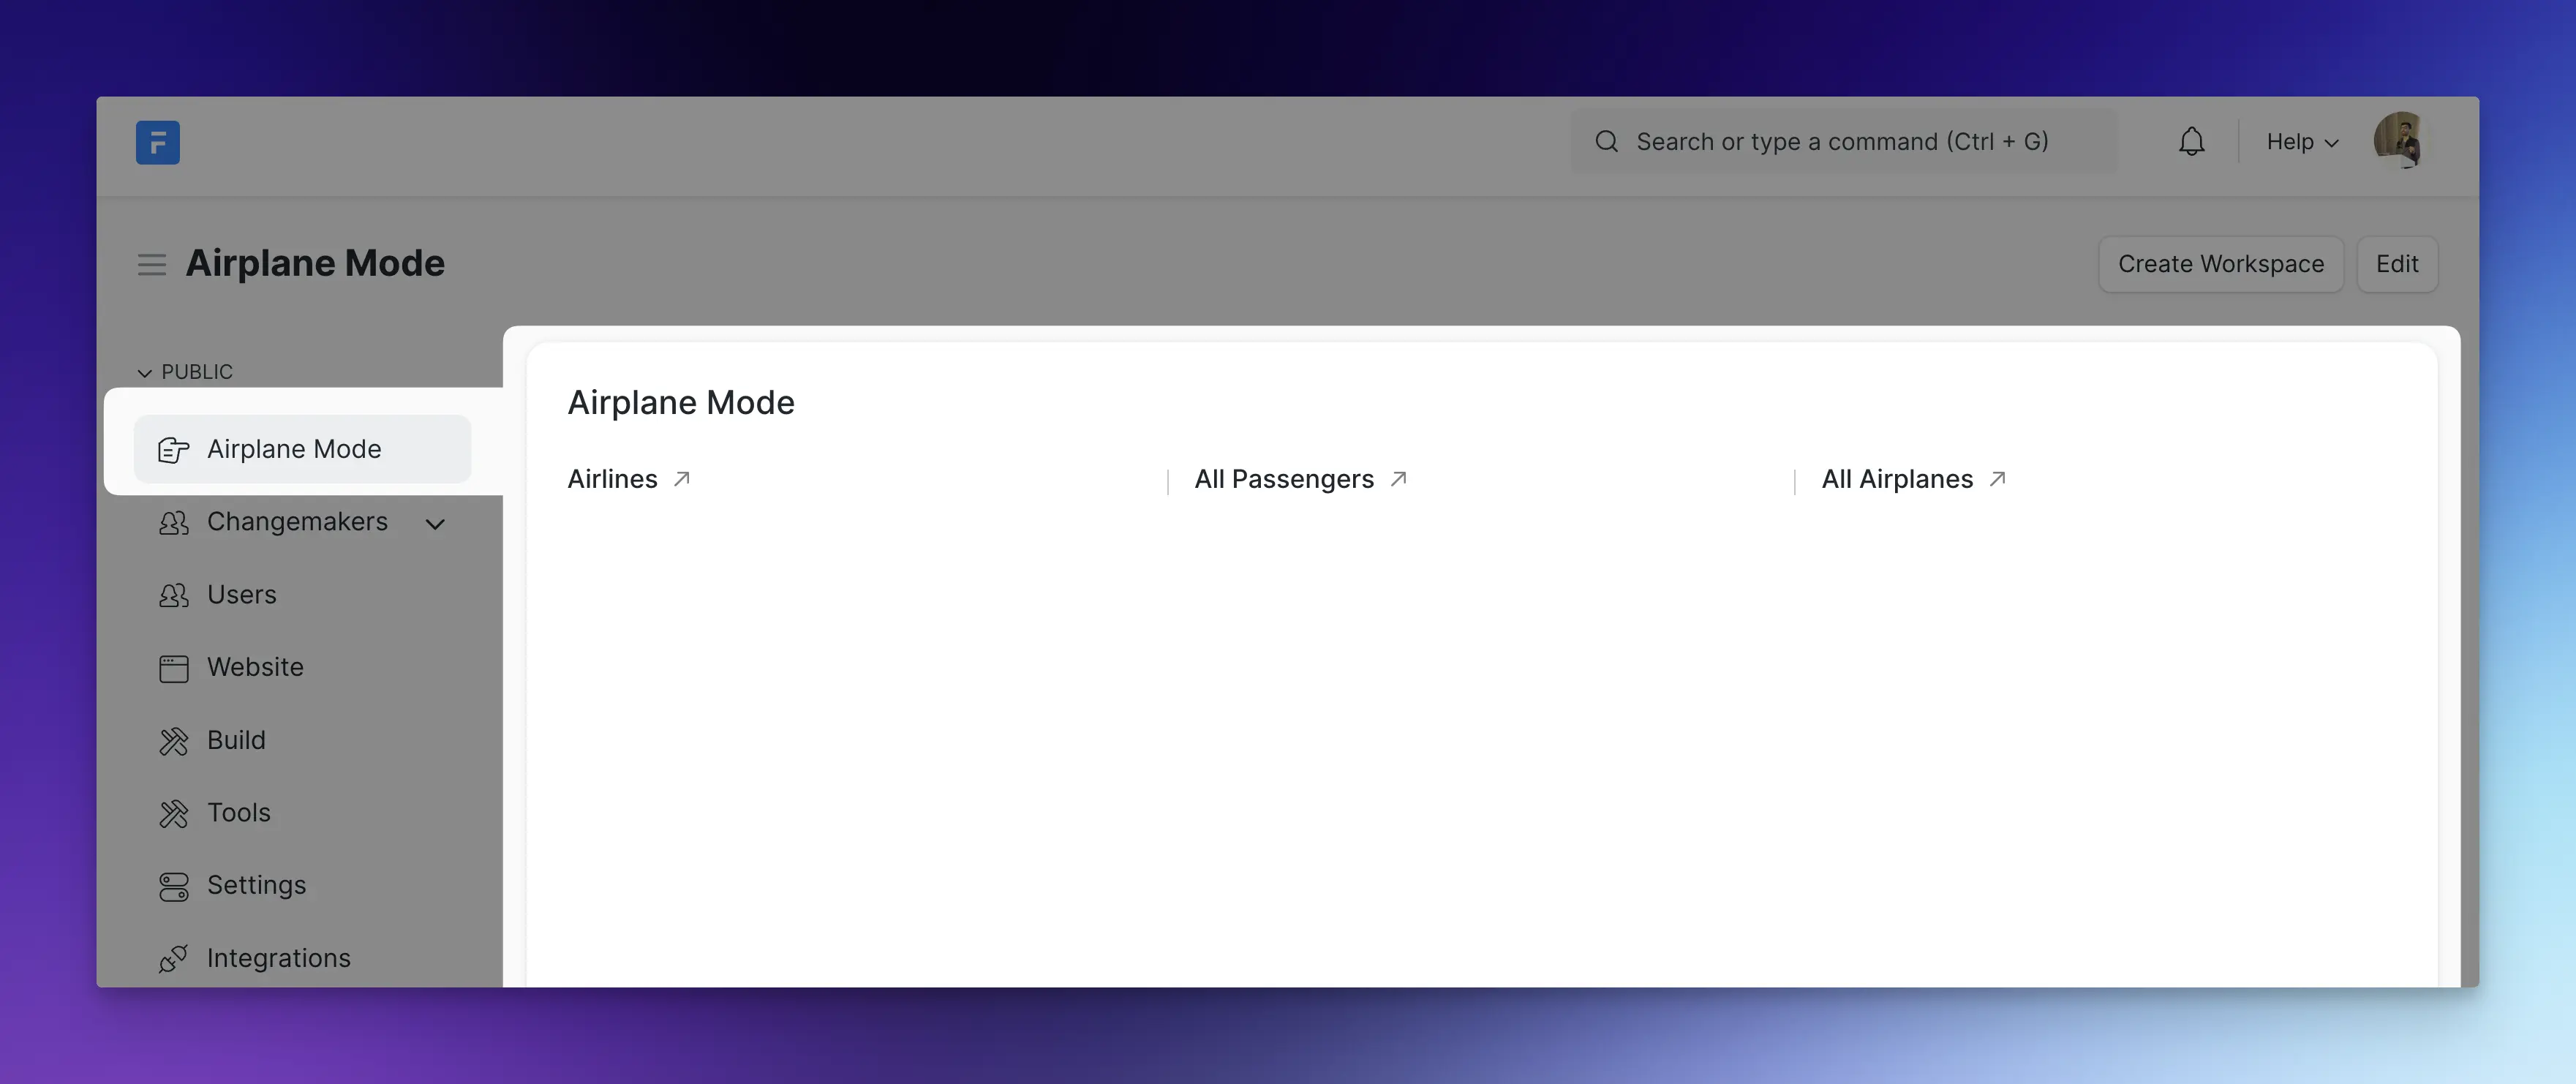2576x1084 pixels.
Task: Click the arrow icon next to Airlines
Action: [682, 479]
